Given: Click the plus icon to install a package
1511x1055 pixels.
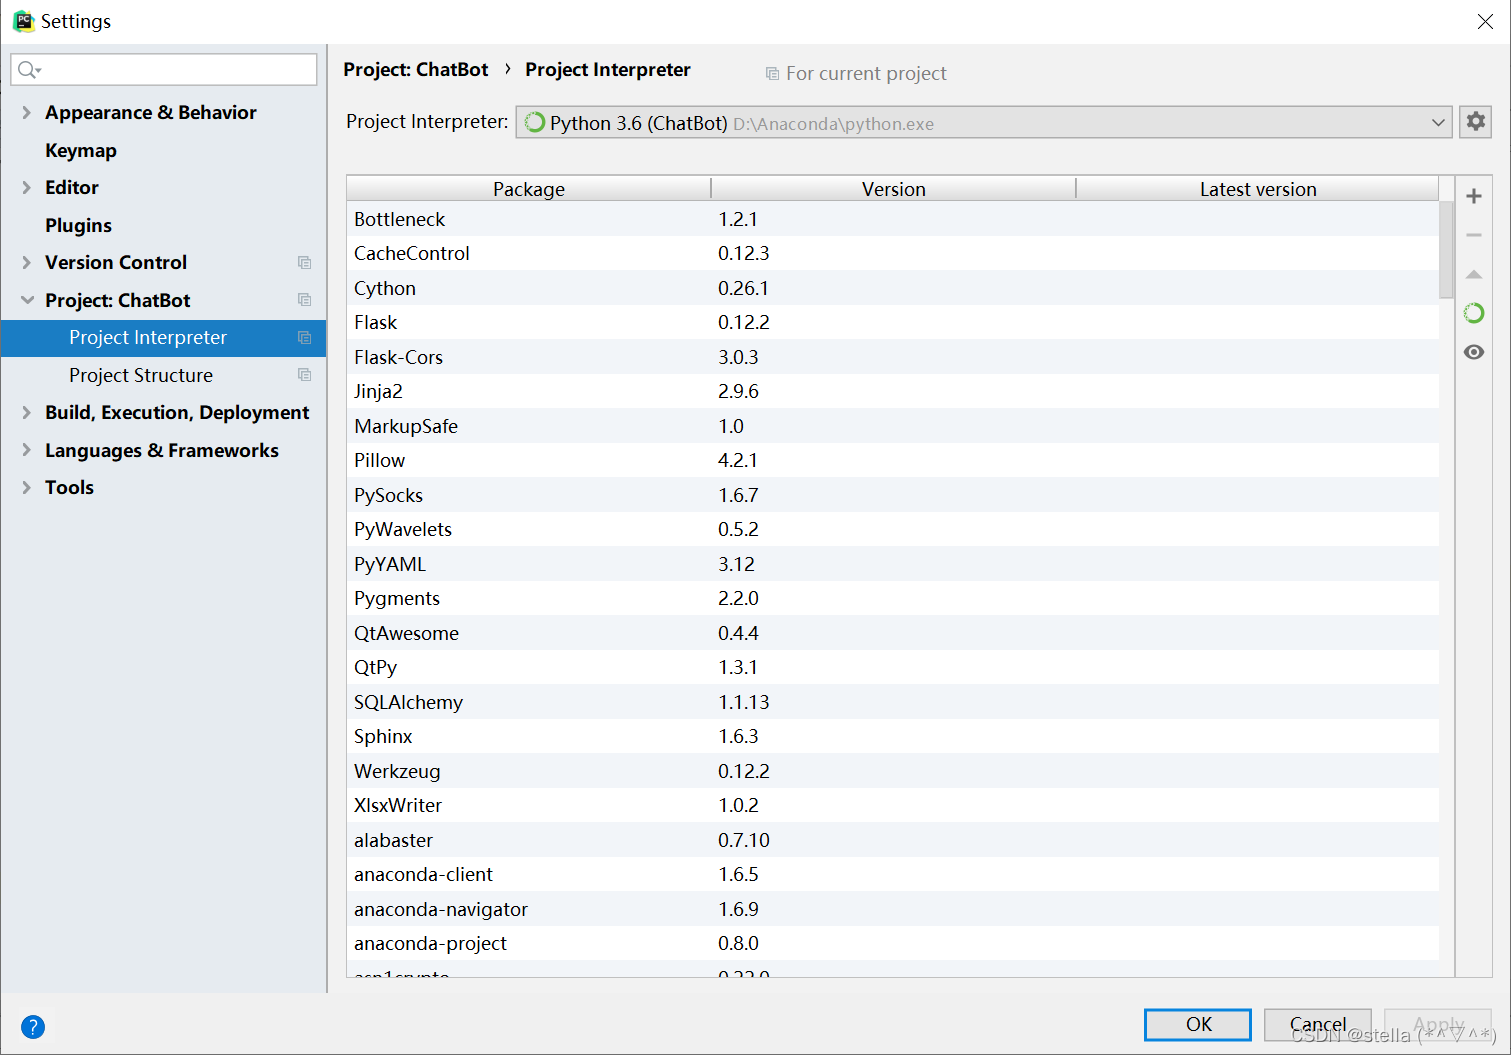Looking at the screenshot, I should [x=1473, y=195].
